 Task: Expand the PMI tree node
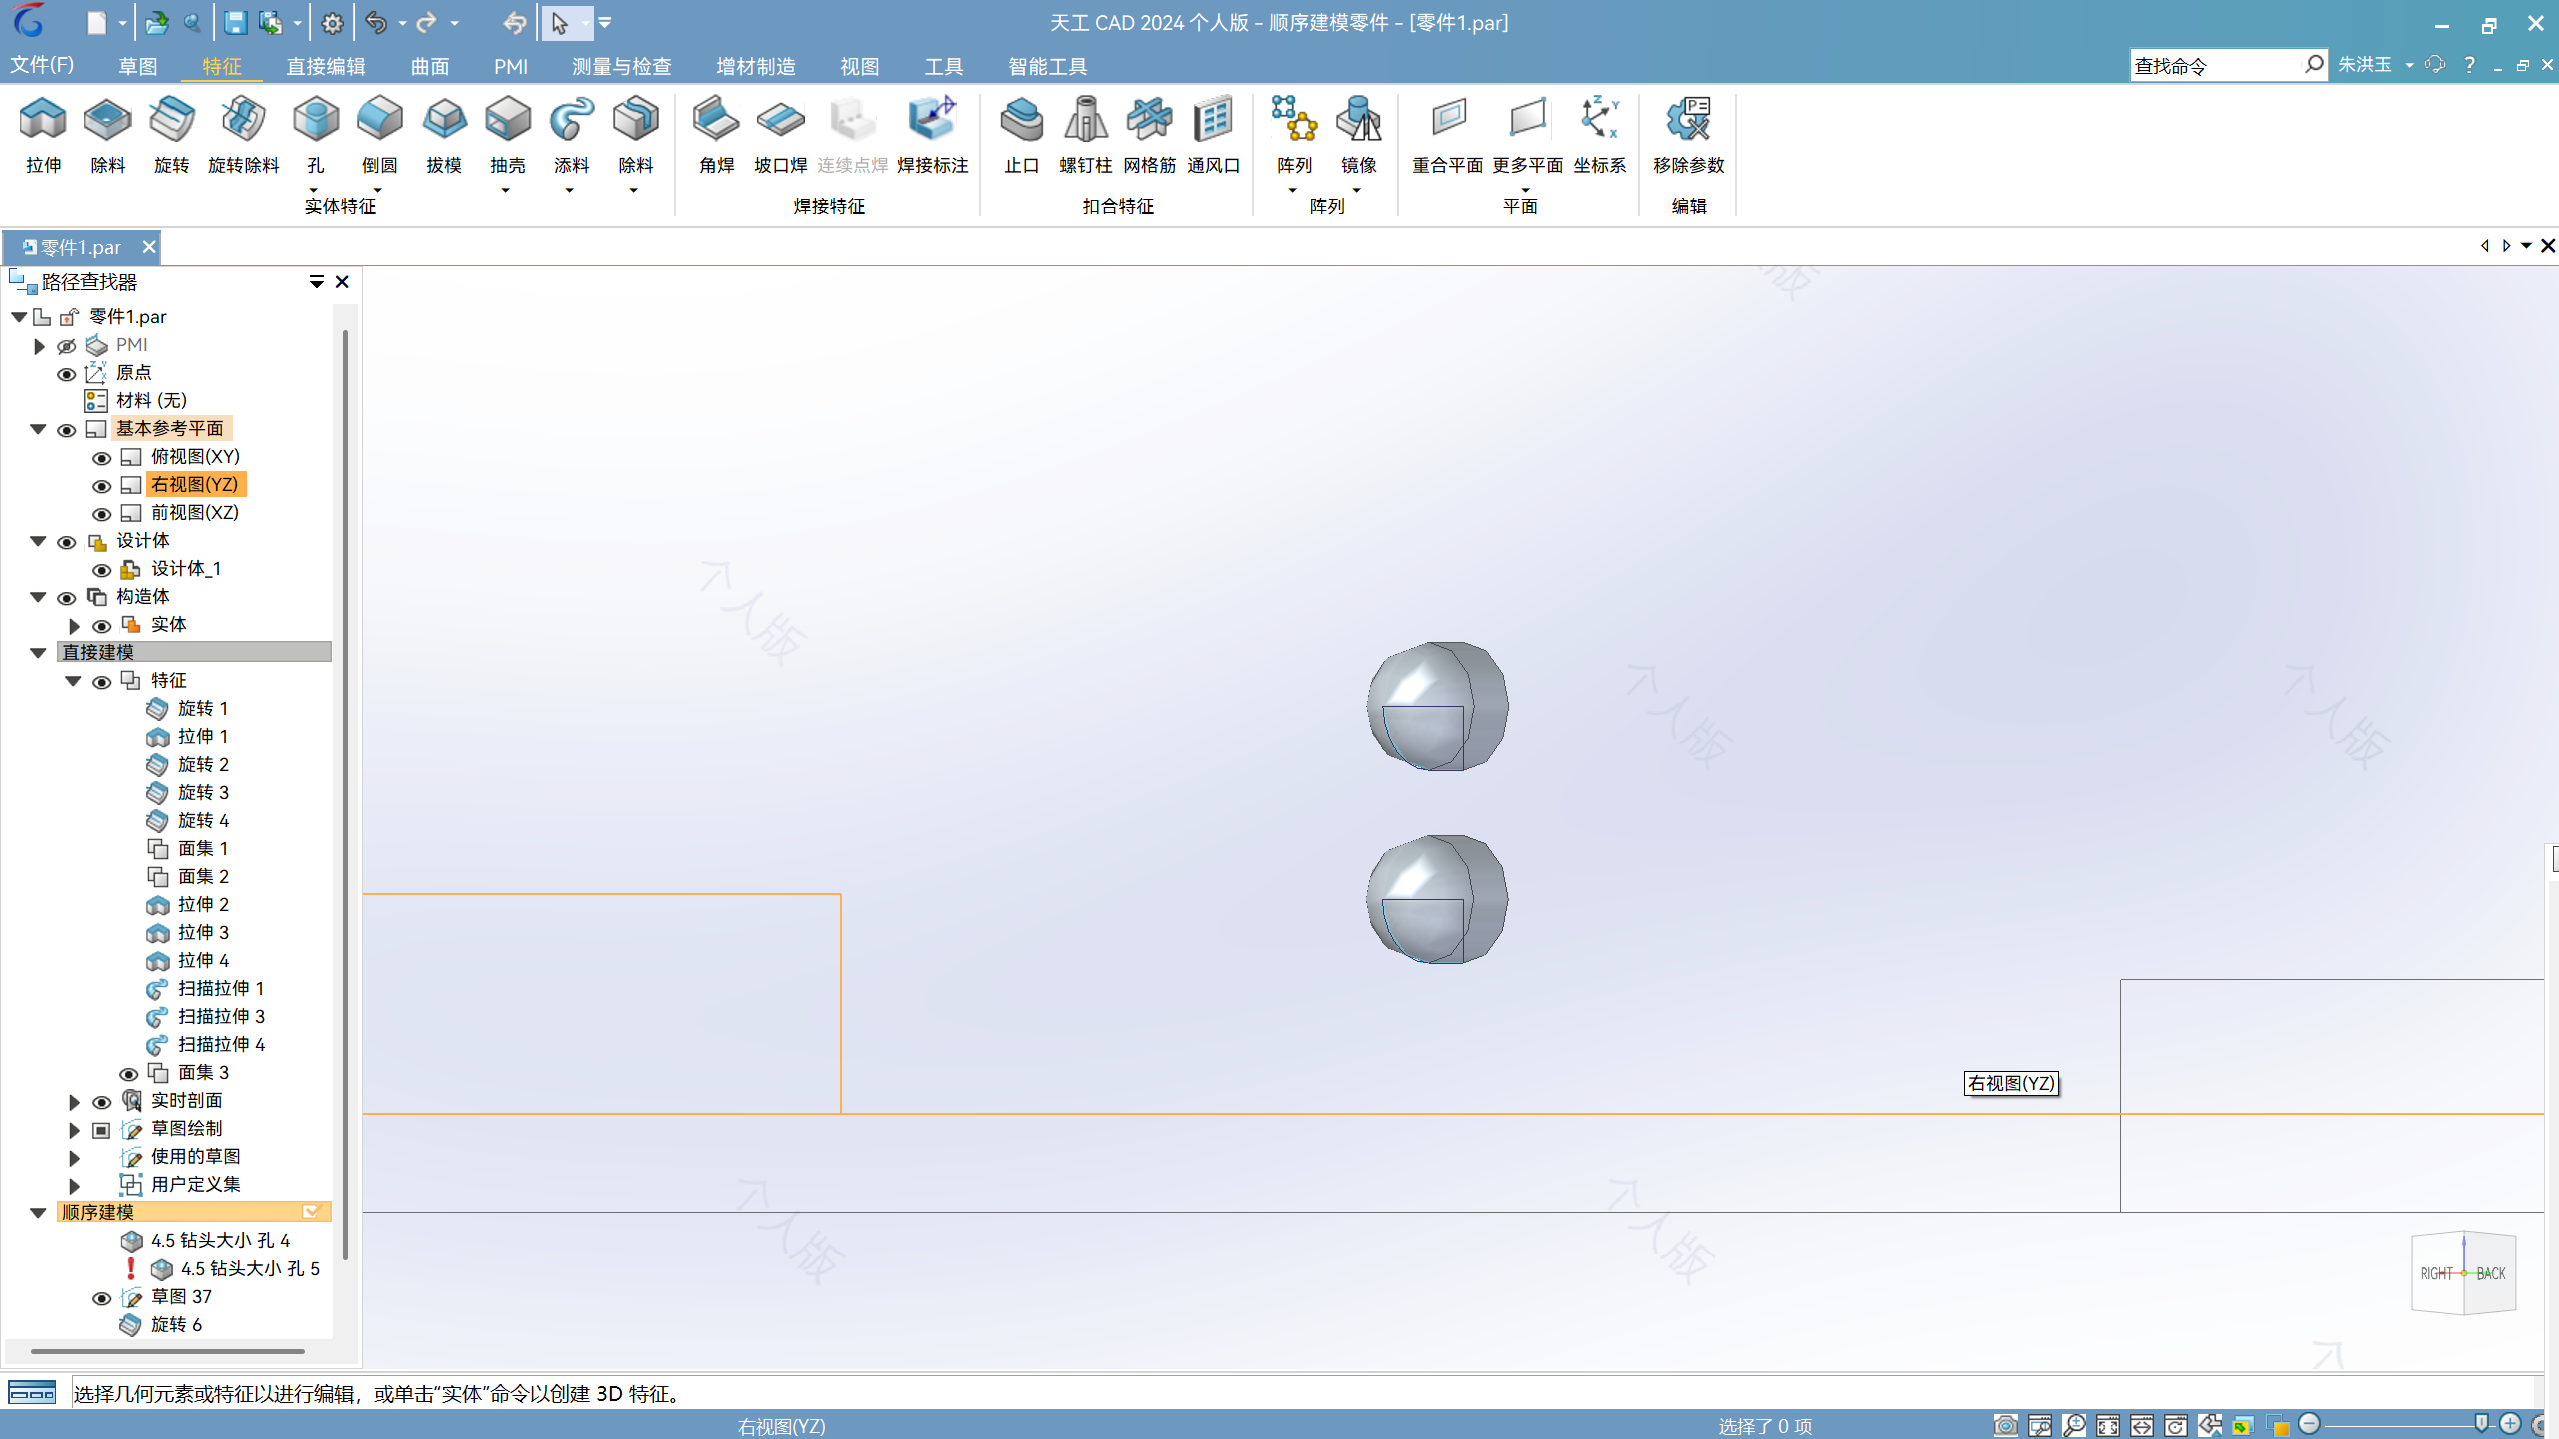[x=39, y=346]
